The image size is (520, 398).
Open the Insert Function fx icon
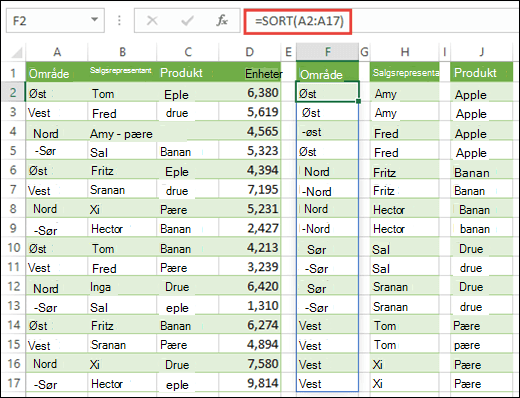(222, 21)
